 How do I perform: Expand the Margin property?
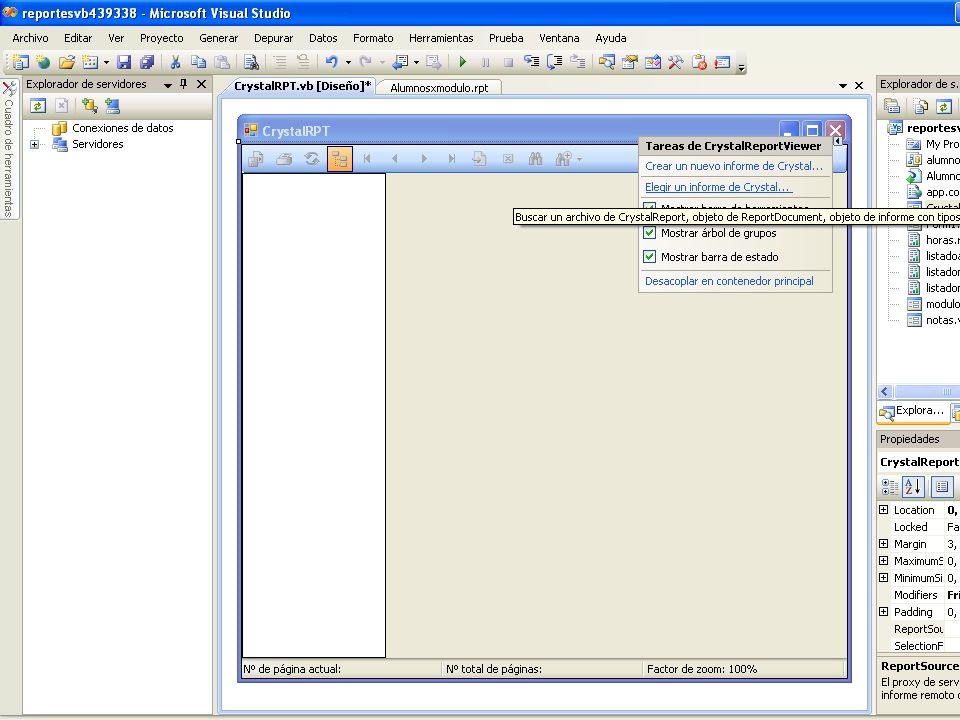(883, 544)
